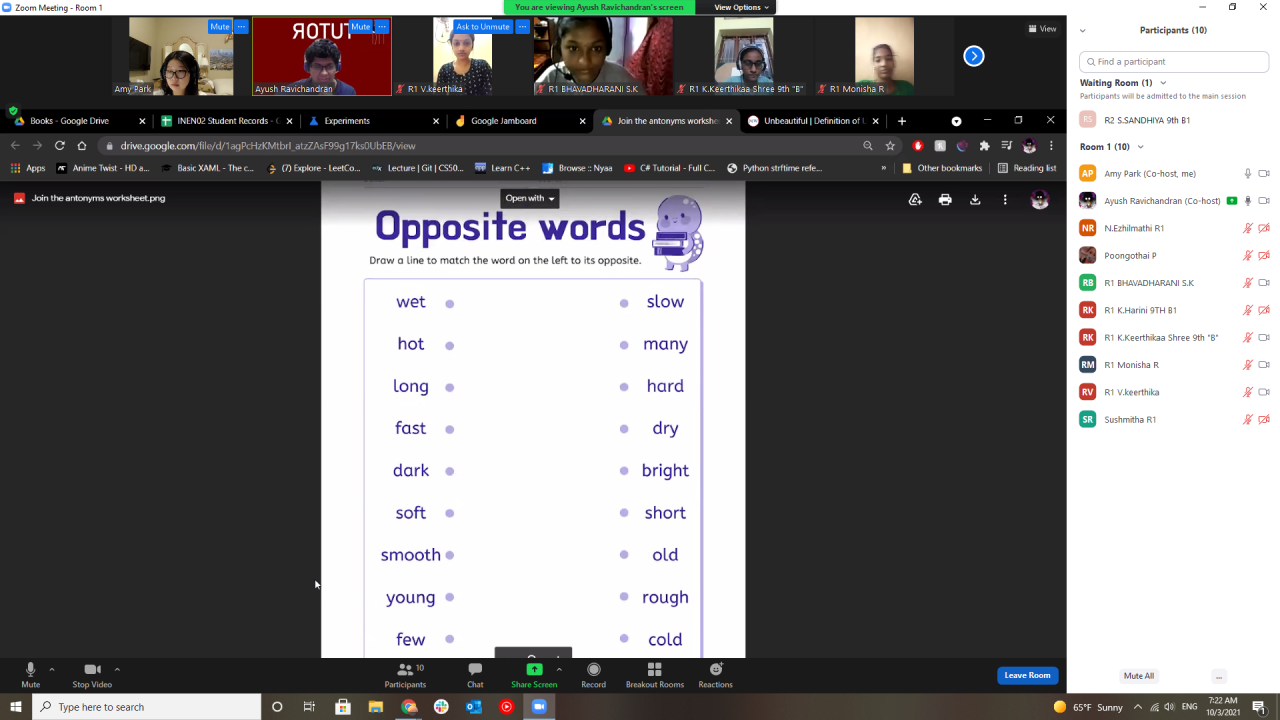Open the 'Open with' dropdown in Drive
Image resolution: width=1280 pixels, height=720 pixels.
pyautogui.click(x=530, y=198)
